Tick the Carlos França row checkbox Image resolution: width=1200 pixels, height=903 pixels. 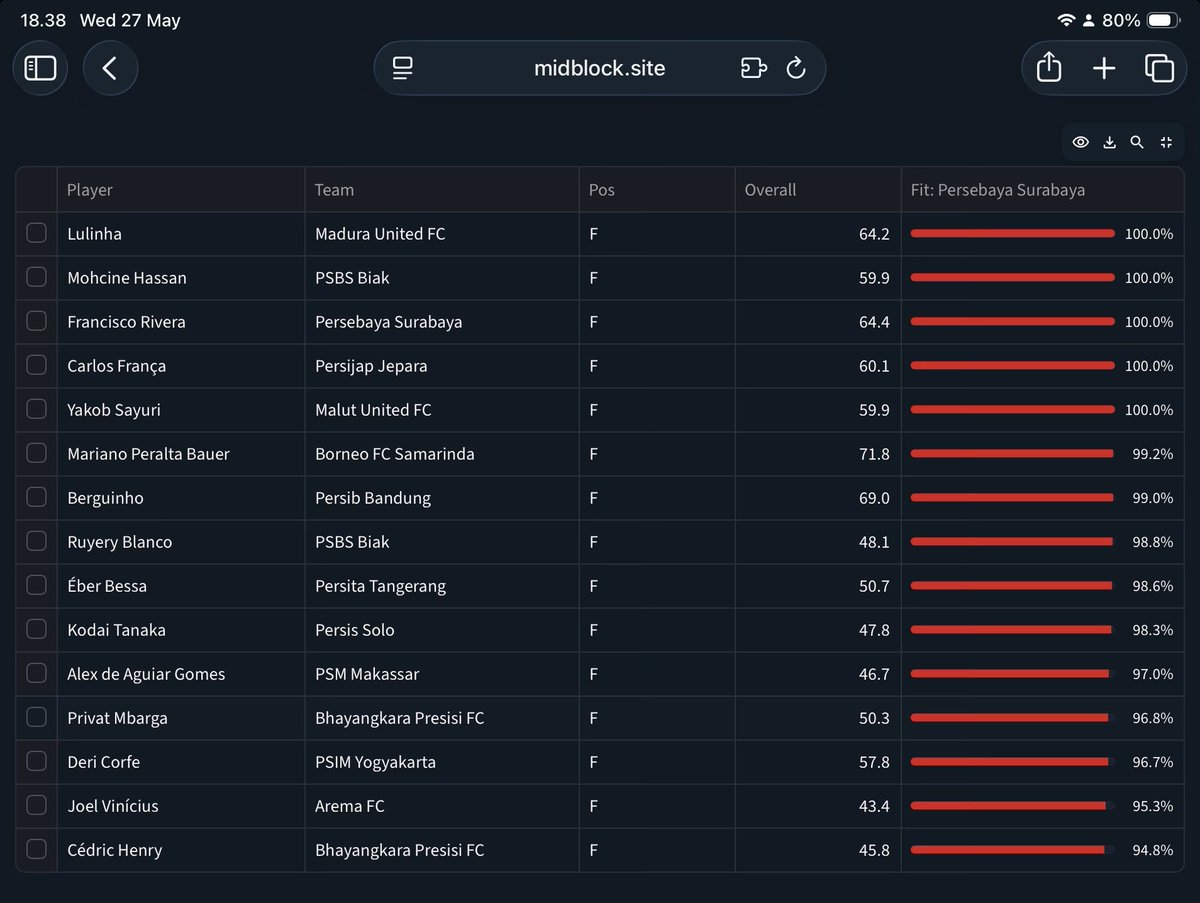(x=36, y=365)
